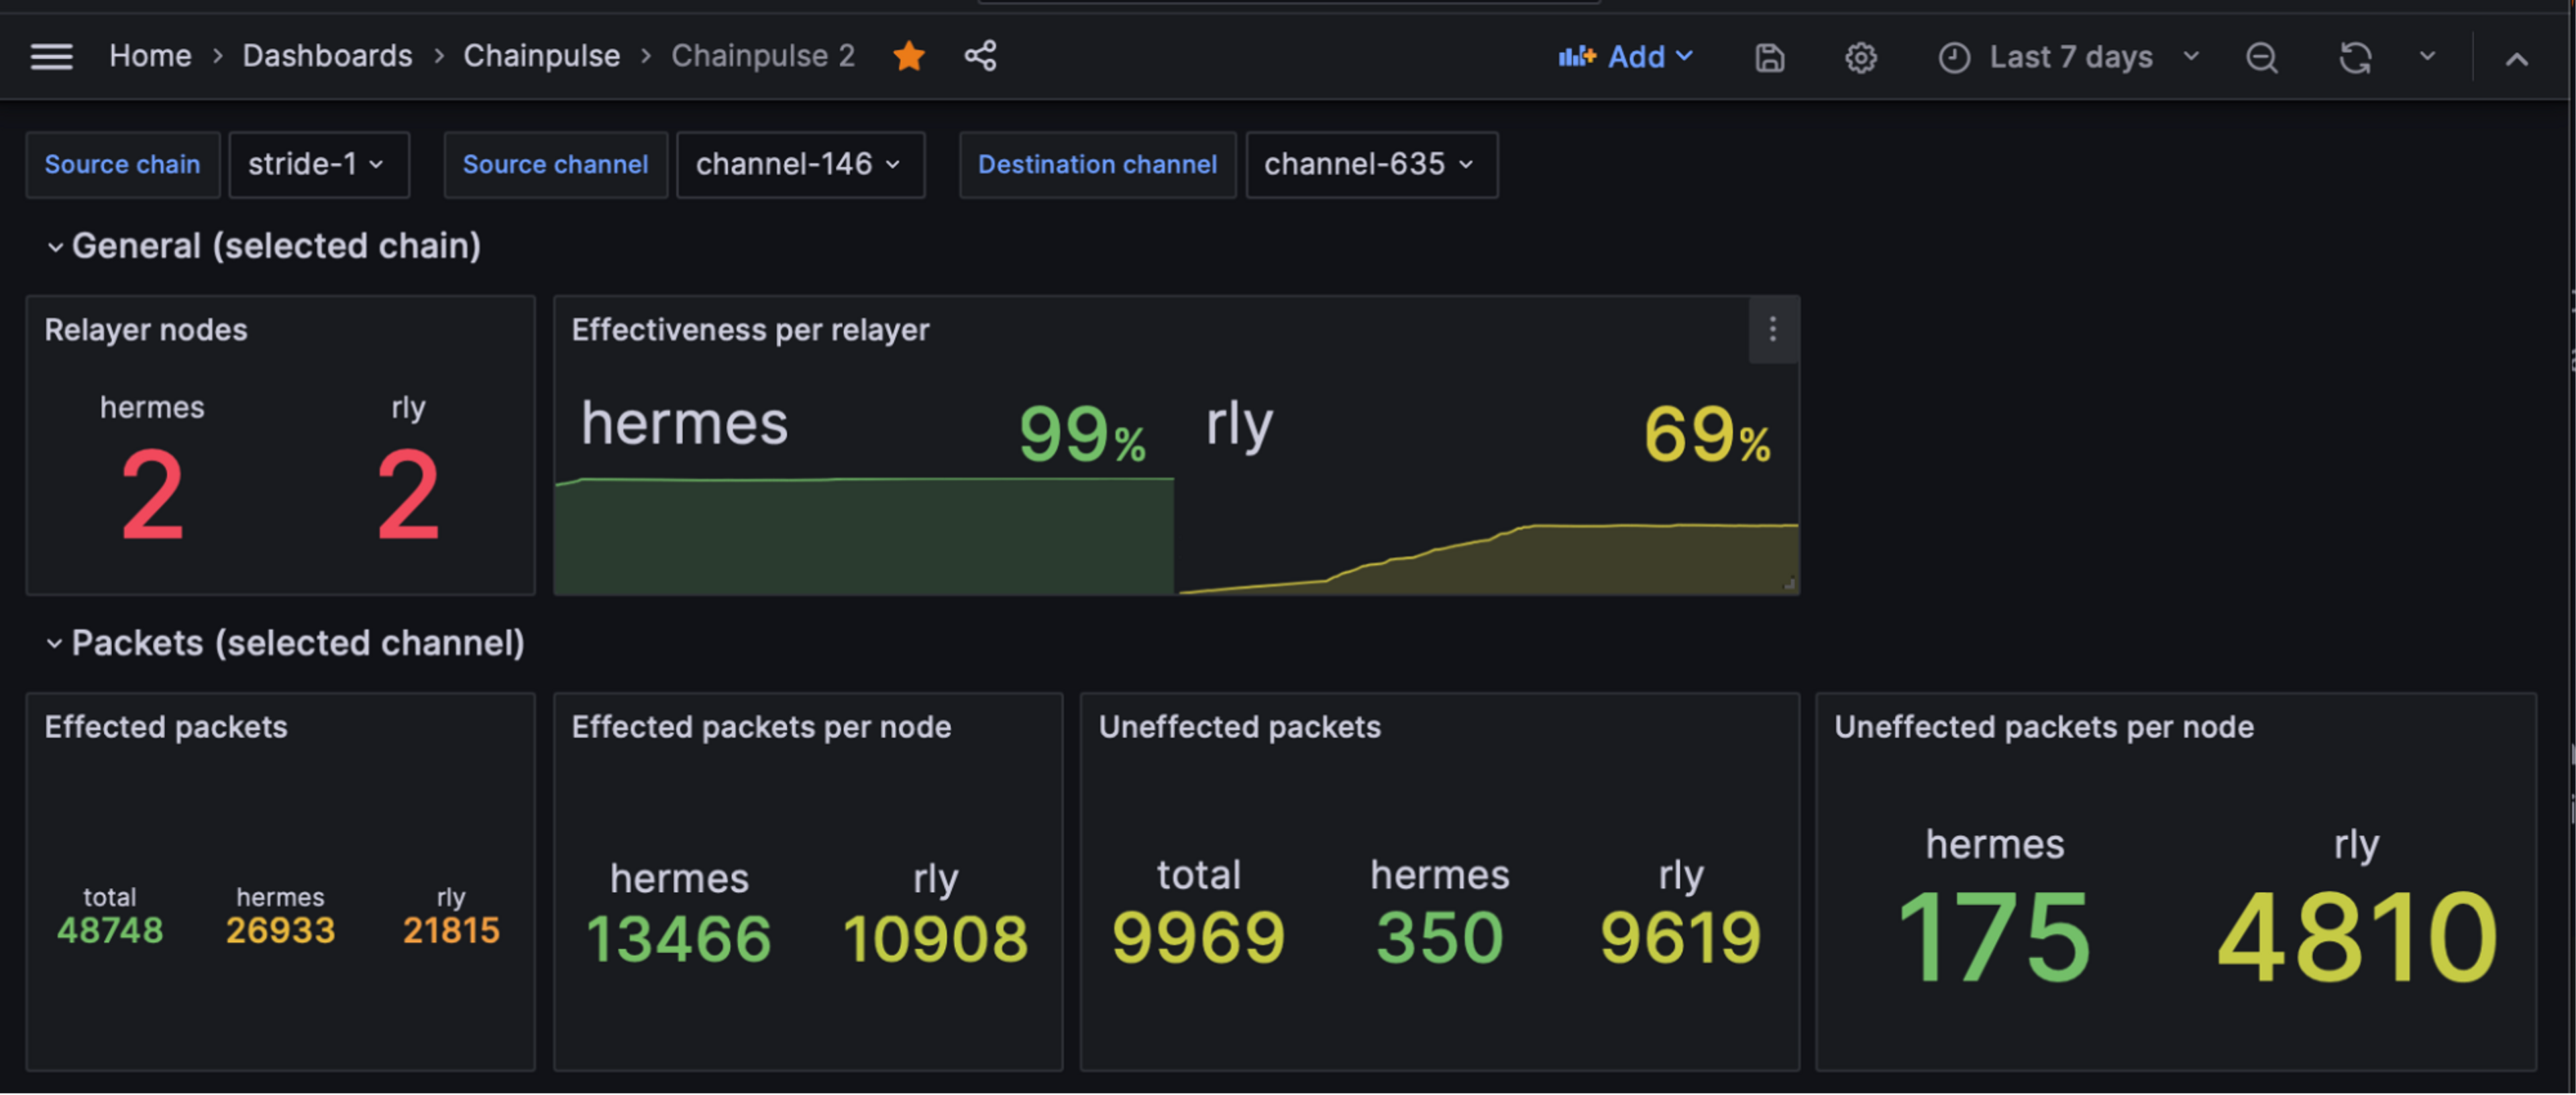
Task: Click Chainpulse 2 breadcrumb title
Action: (763, 56)
